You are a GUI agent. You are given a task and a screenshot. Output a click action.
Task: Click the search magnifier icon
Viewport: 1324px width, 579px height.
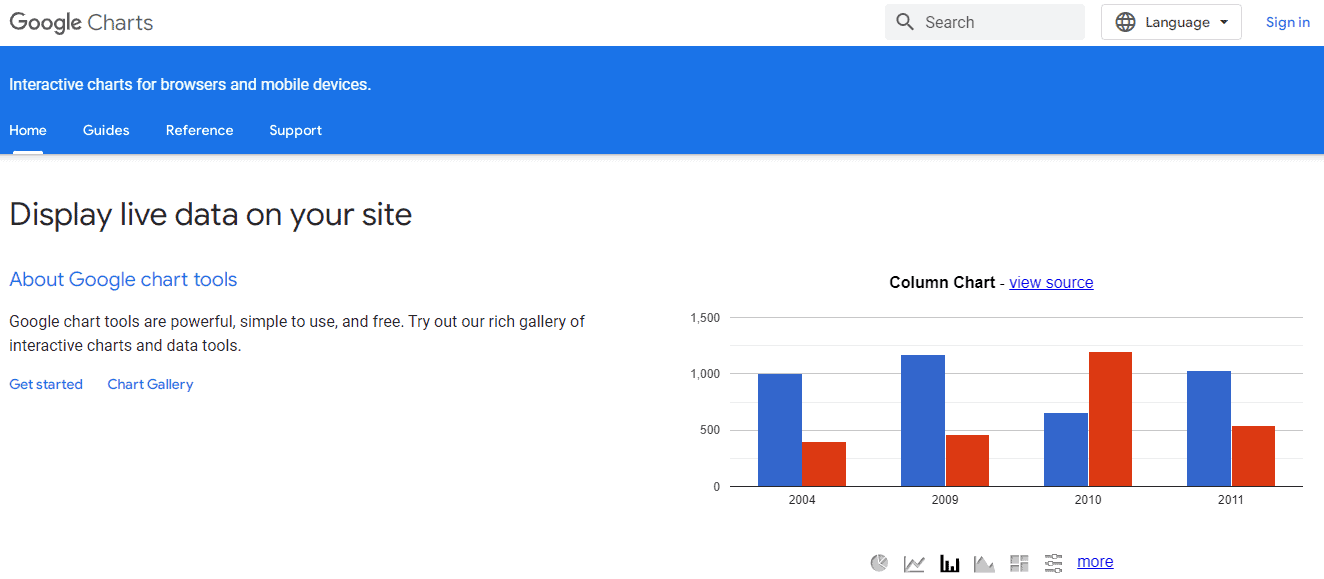pyautogui.click(x=905, y=21)
